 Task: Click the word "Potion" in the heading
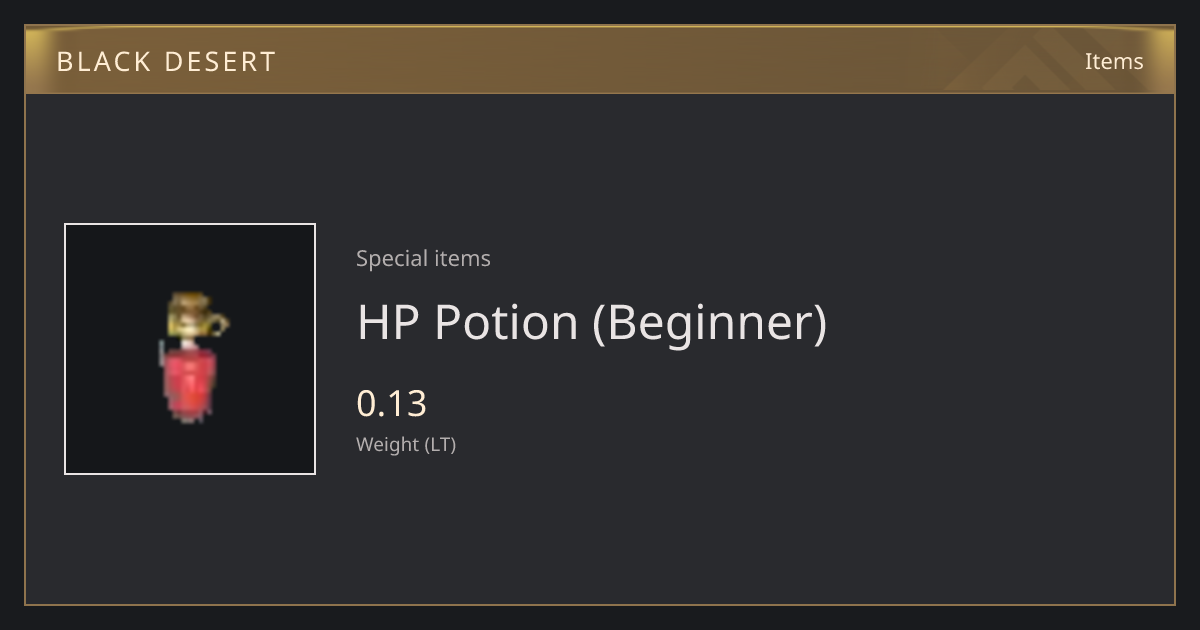[506, 322]
